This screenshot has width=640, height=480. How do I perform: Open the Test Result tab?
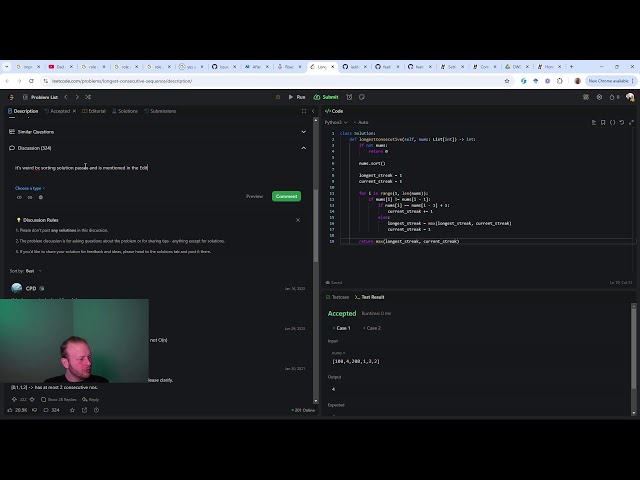[x=370, y=297]
